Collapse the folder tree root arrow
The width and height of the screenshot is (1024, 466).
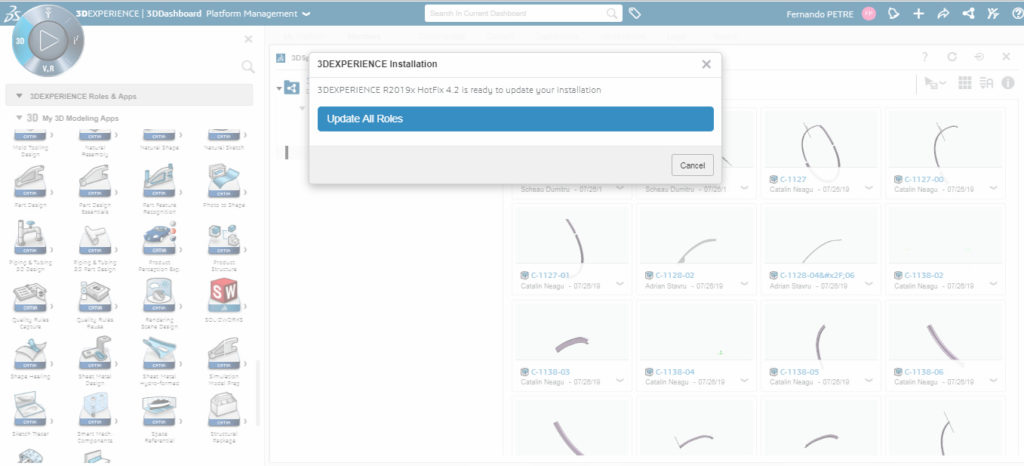pos(279,87)
